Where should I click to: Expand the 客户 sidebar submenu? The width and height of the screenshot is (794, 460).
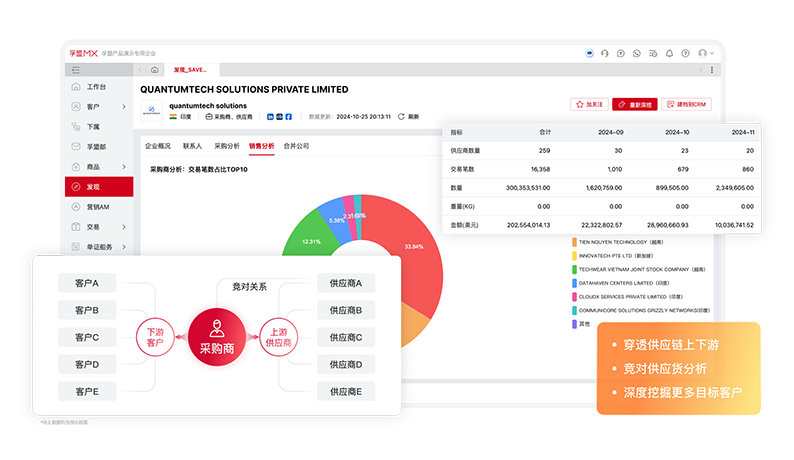click(123, 106)
